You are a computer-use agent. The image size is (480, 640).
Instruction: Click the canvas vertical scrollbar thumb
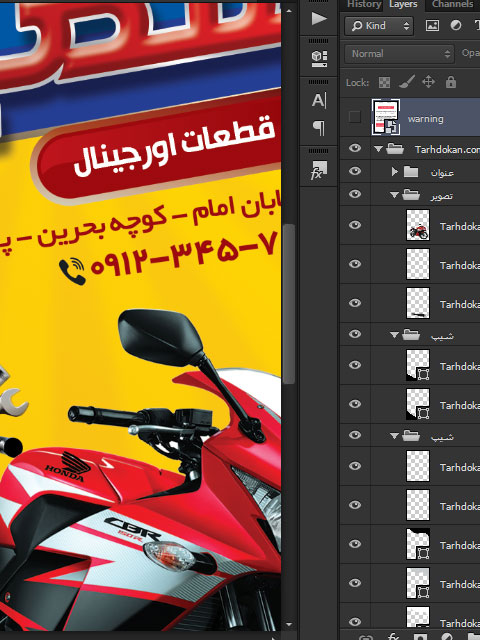click(289, 304)
